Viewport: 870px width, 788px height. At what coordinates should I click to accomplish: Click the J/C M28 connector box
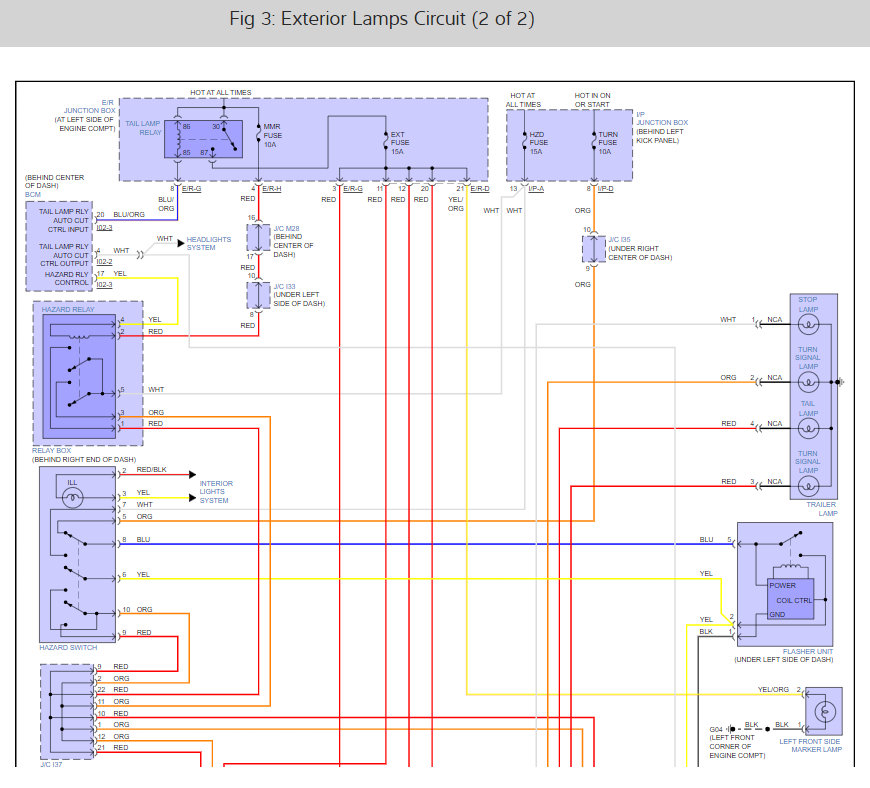pos(259,238)
